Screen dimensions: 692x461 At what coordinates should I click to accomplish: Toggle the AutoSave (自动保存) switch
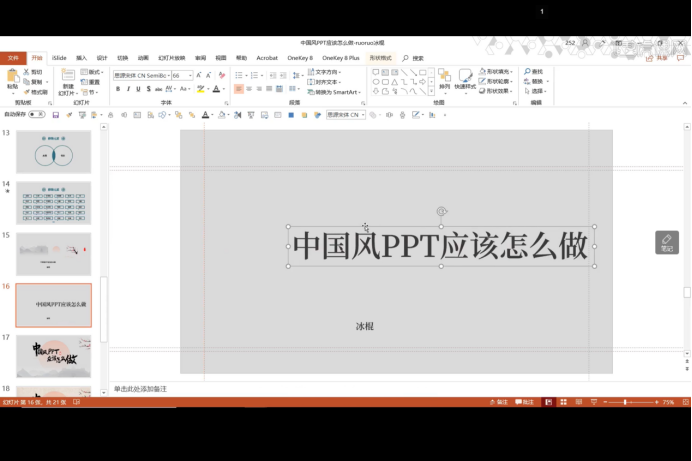pos(37,114)
